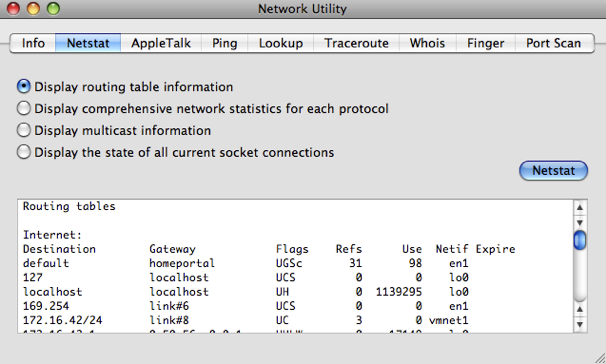Screen dimensions: 606x364
Task: Click the 'Network Utility' window title
Action: tap(302, 9)
